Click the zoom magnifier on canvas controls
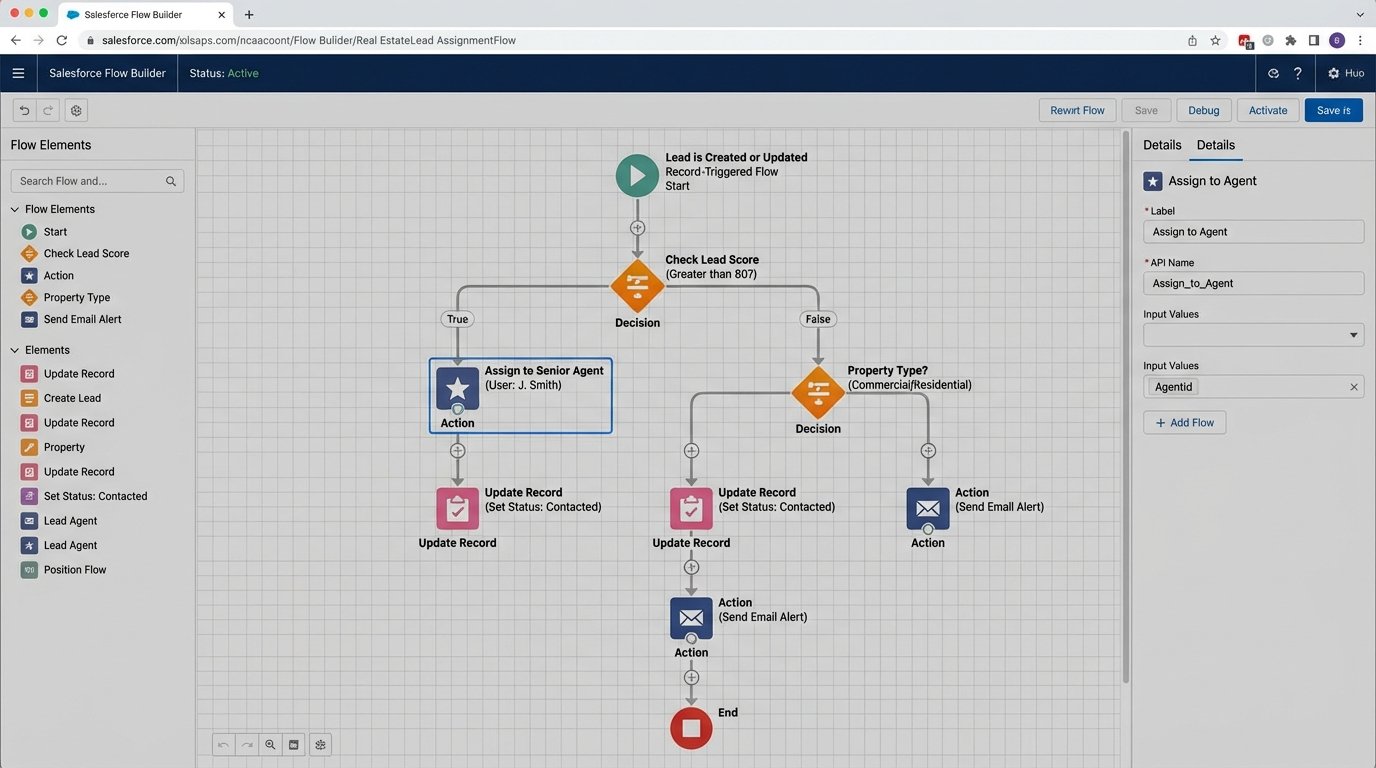 coord(270,744)
